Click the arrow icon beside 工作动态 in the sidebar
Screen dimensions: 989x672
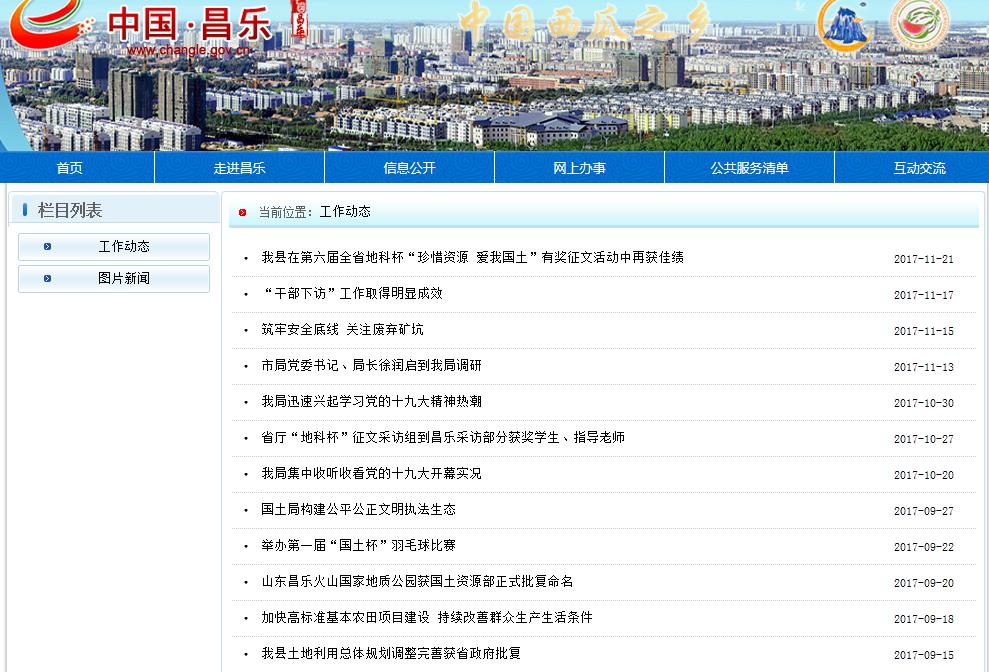pos(47,247)
